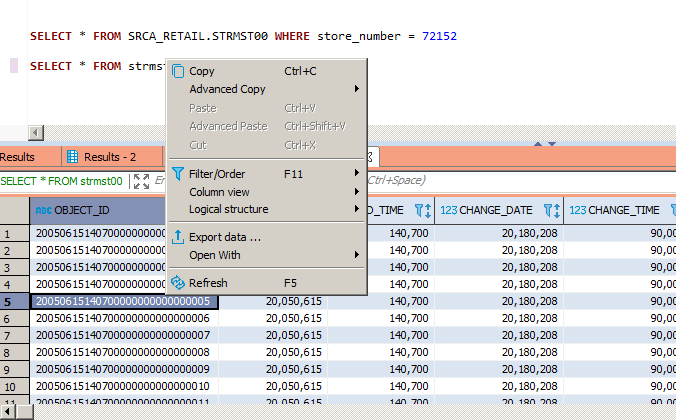Click the store number value 72152
Viewport: 676px width, 420px height.
coord(439,36)
